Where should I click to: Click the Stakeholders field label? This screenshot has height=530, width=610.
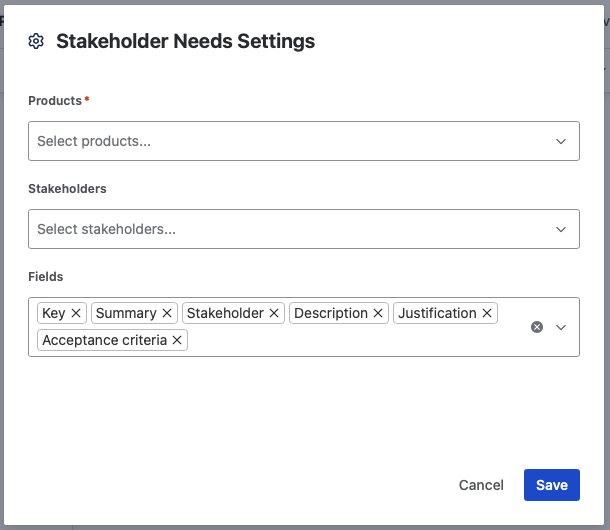pos(67,189)
